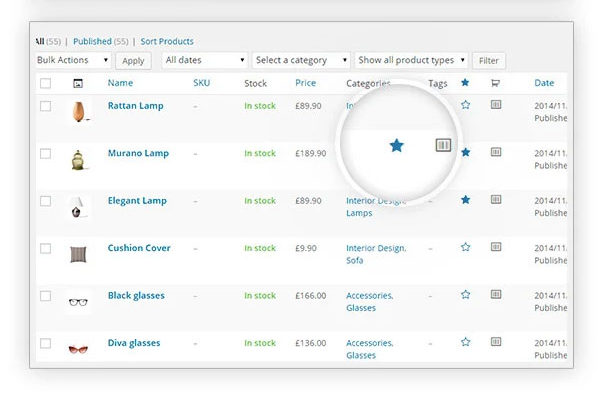
Task: Star the Black glasses product
Action: [x=465, y=295]
